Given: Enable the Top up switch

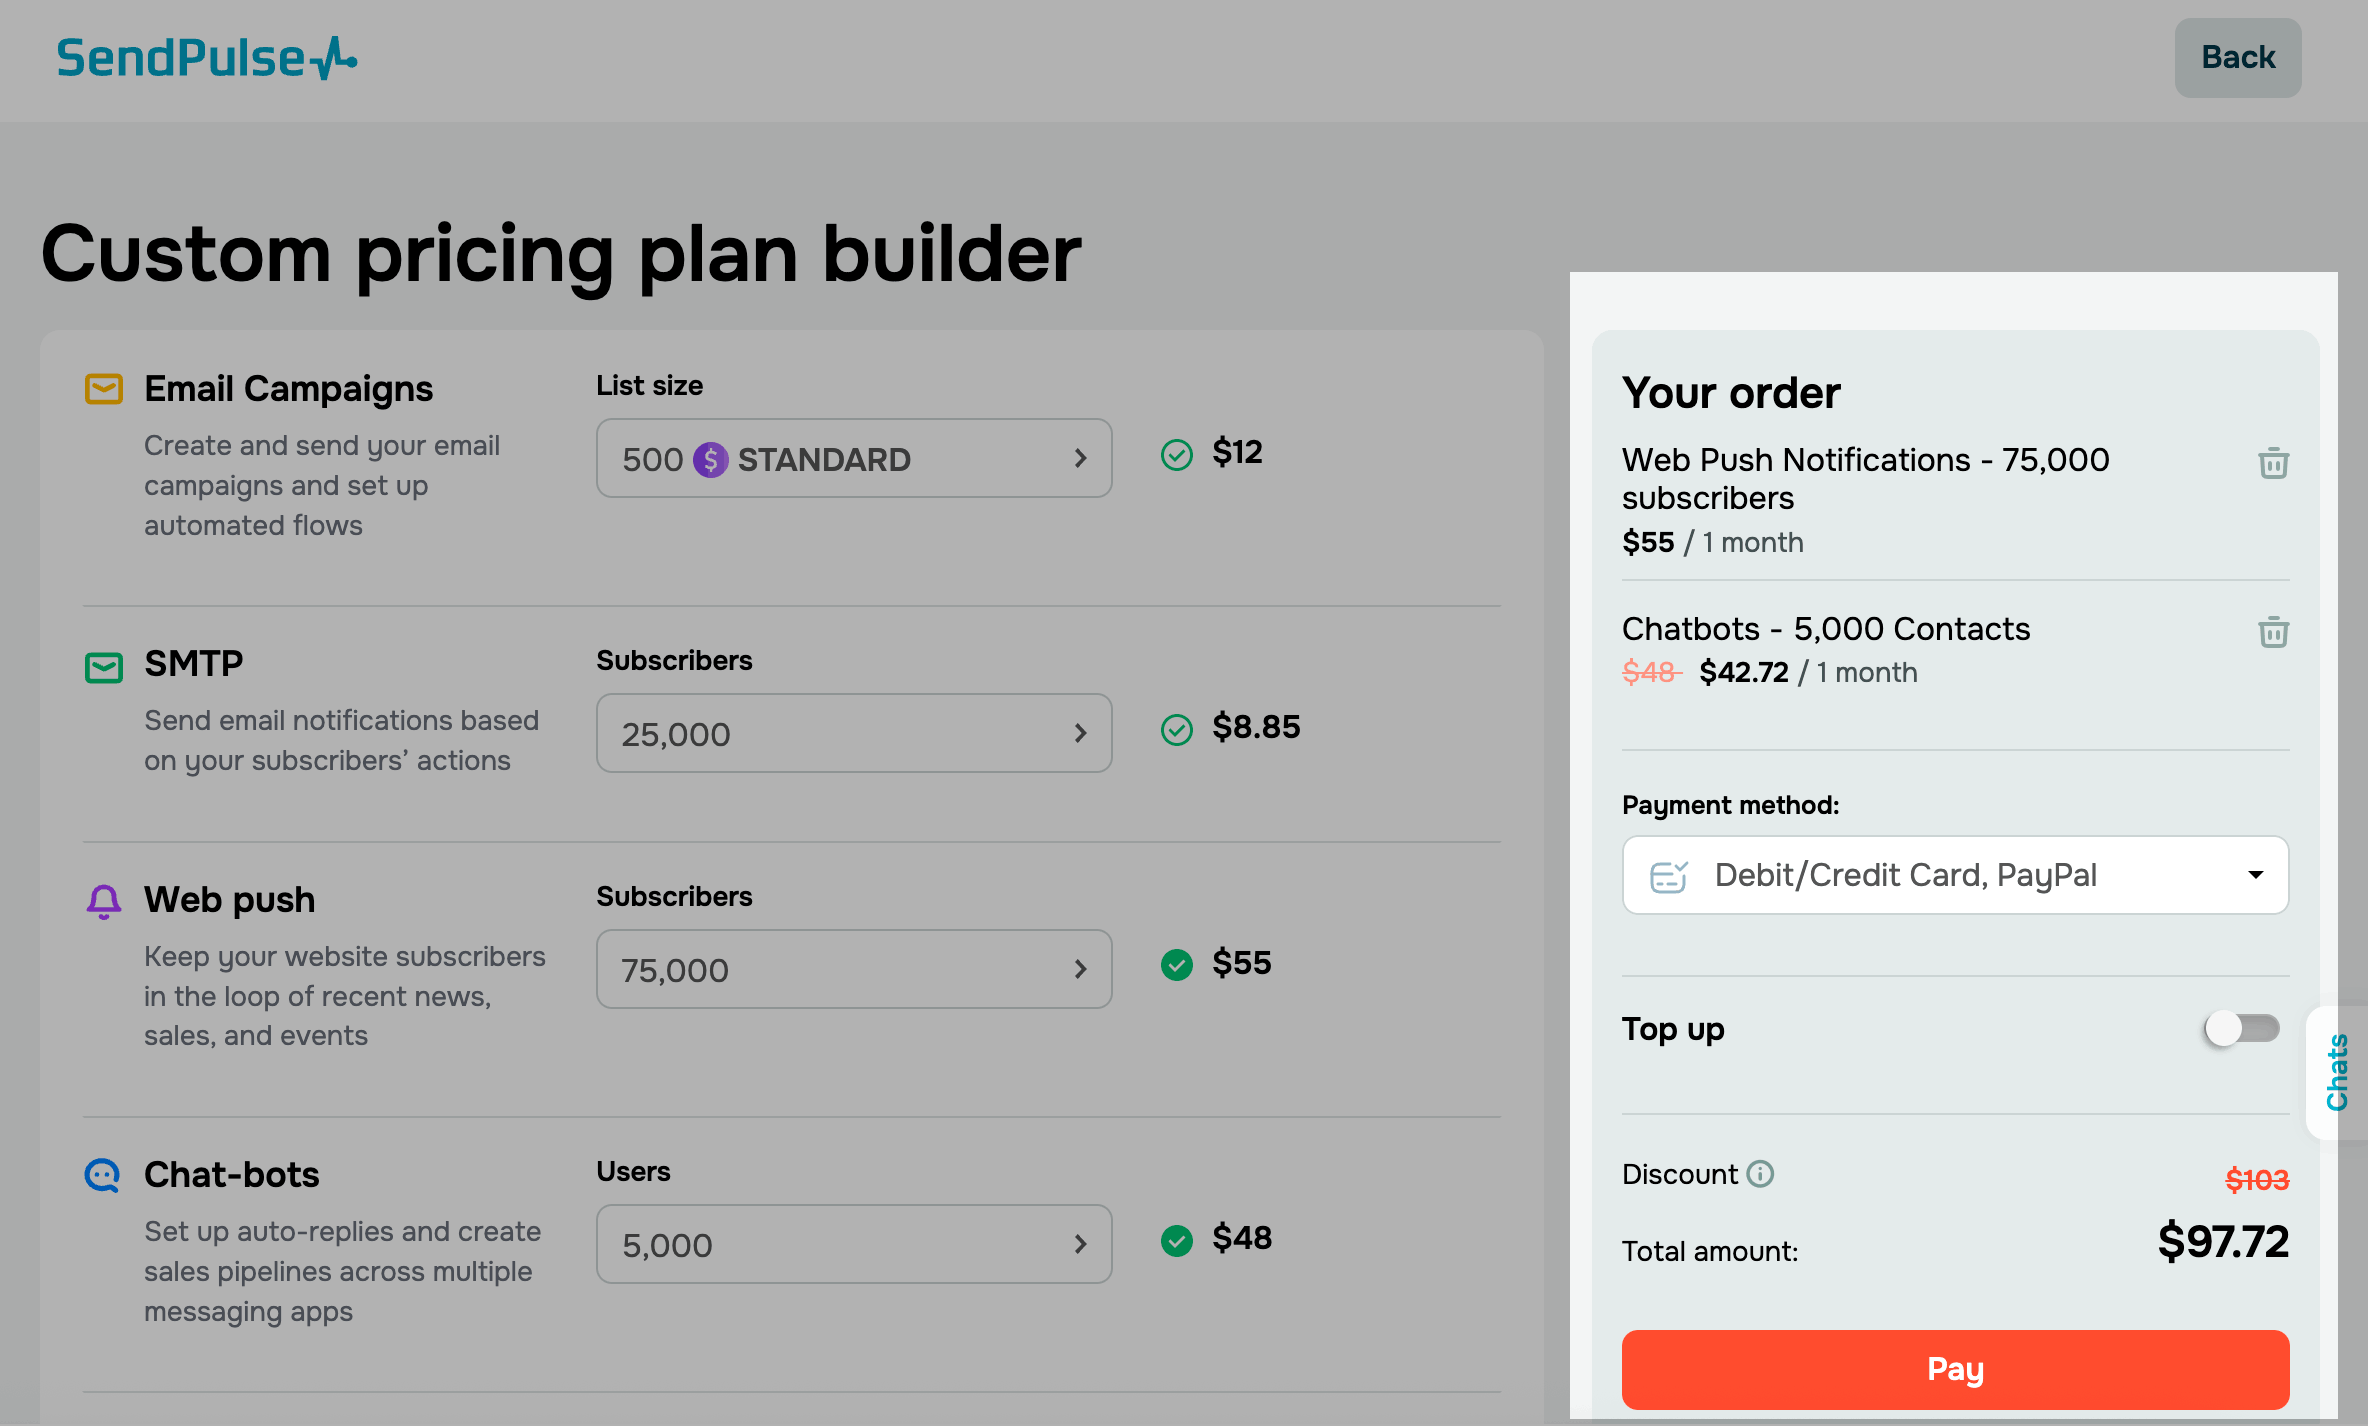Looking at the screenshot, I should (x=2241, y=1028).
